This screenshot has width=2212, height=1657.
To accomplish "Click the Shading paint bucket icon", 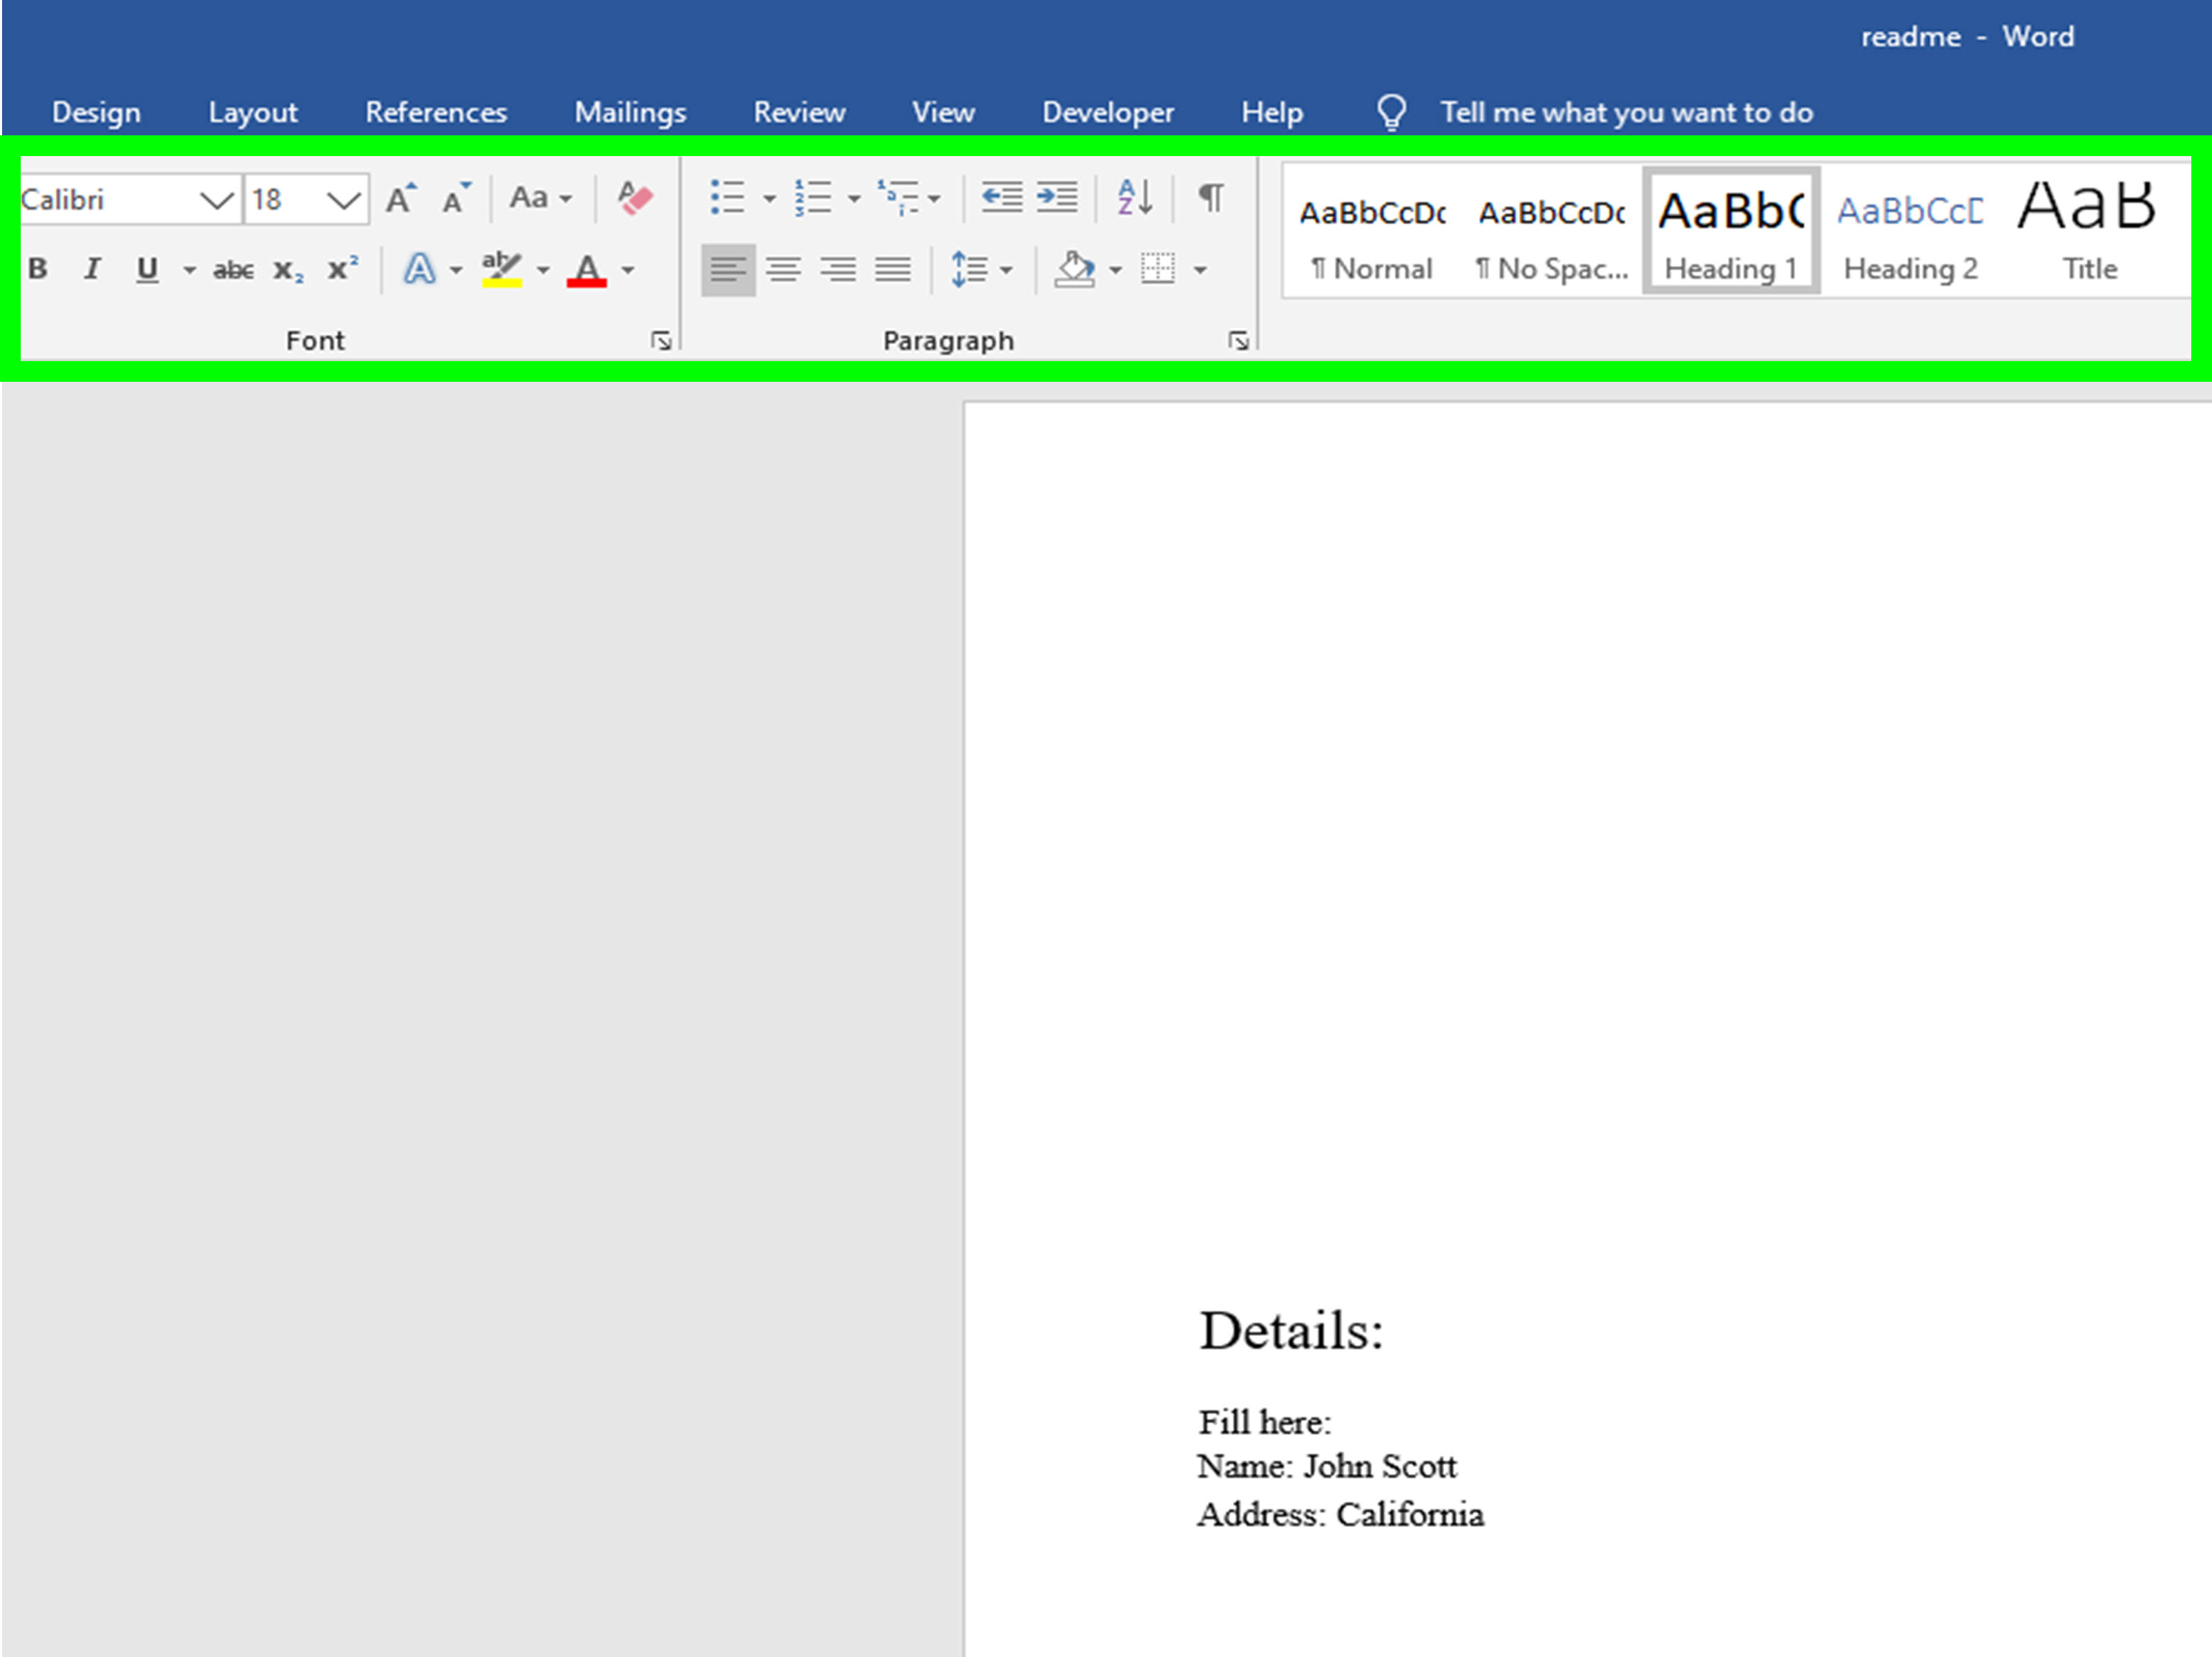I will click(1076, 269).
